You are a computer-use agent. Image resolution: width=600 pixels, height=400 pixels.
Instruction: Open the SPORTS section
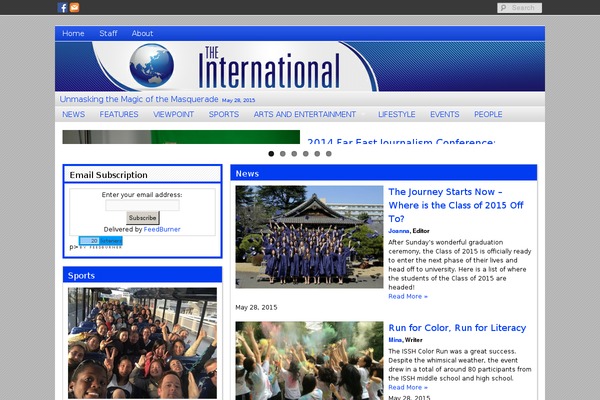(224, 114)
